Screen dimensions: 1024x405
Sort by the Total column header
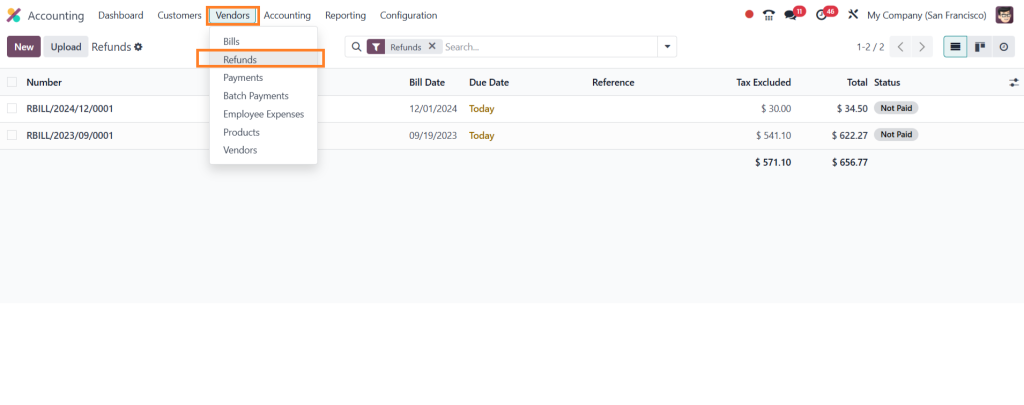coord(856,82)
